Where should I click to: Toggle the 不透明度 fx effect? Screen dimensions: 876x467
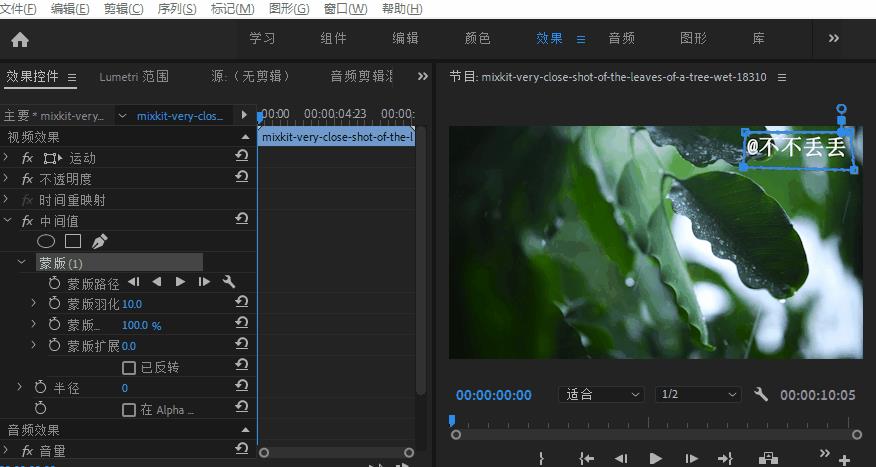(27, 179)
